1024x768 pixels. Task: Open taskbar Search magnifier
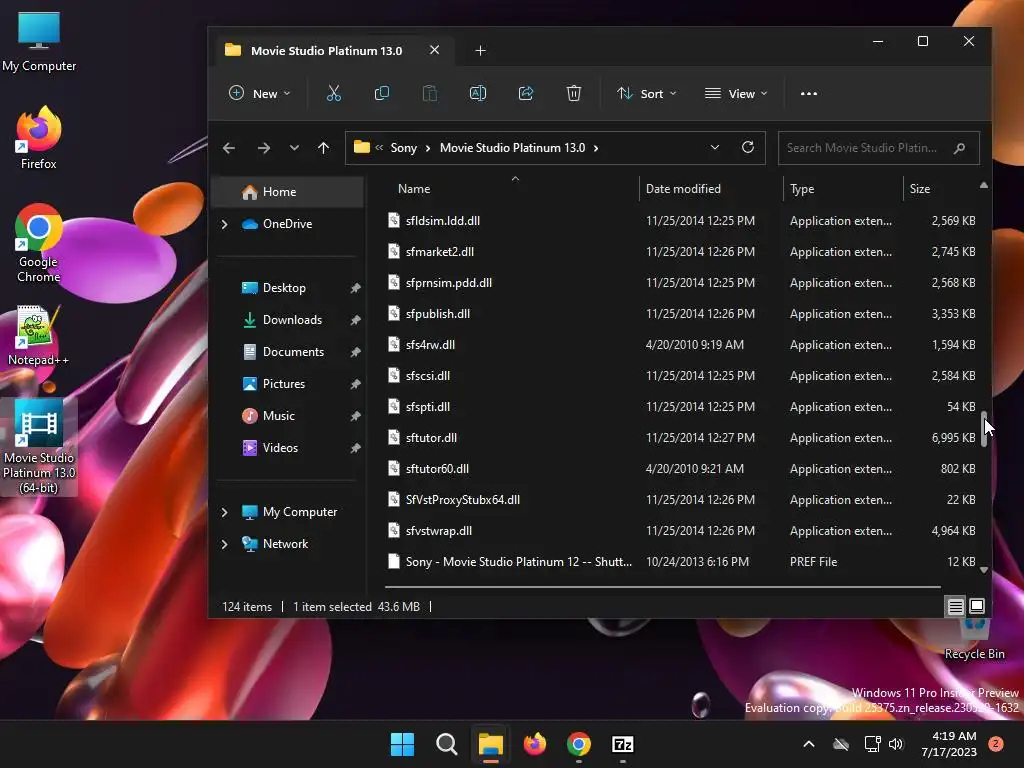pos(447,744)
